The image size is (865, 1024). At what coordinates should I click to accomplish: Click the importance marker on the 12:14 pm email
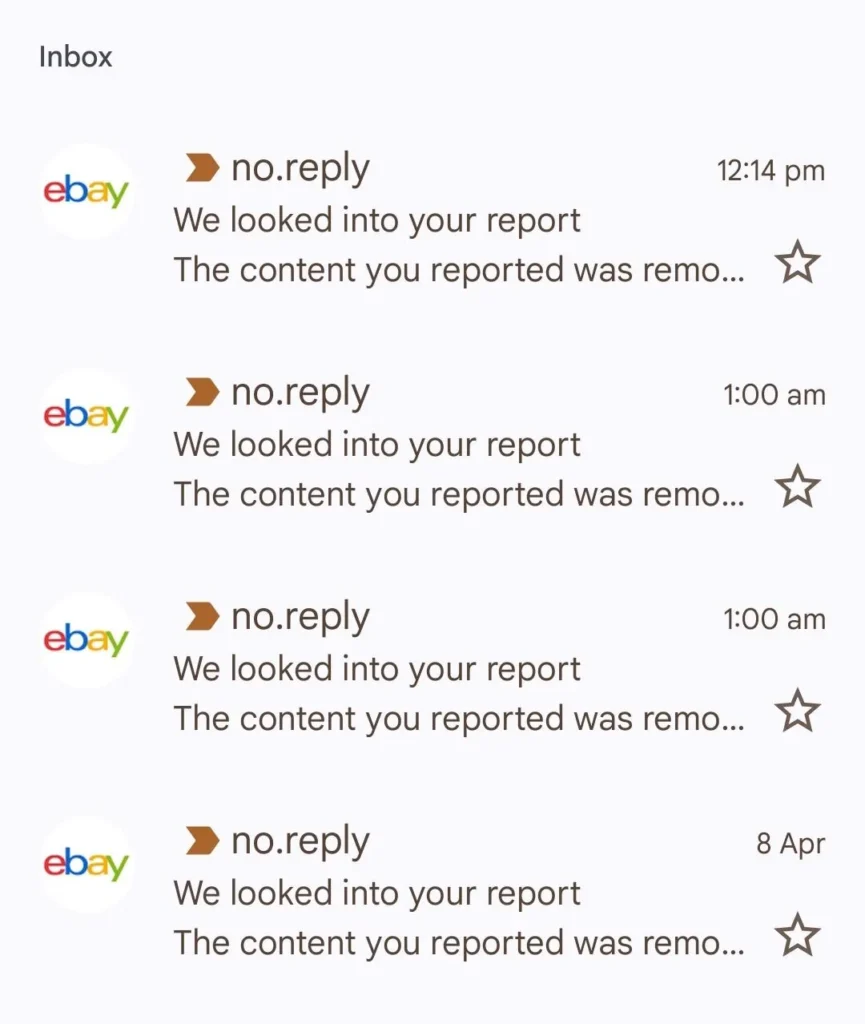(x=202, y=168)
